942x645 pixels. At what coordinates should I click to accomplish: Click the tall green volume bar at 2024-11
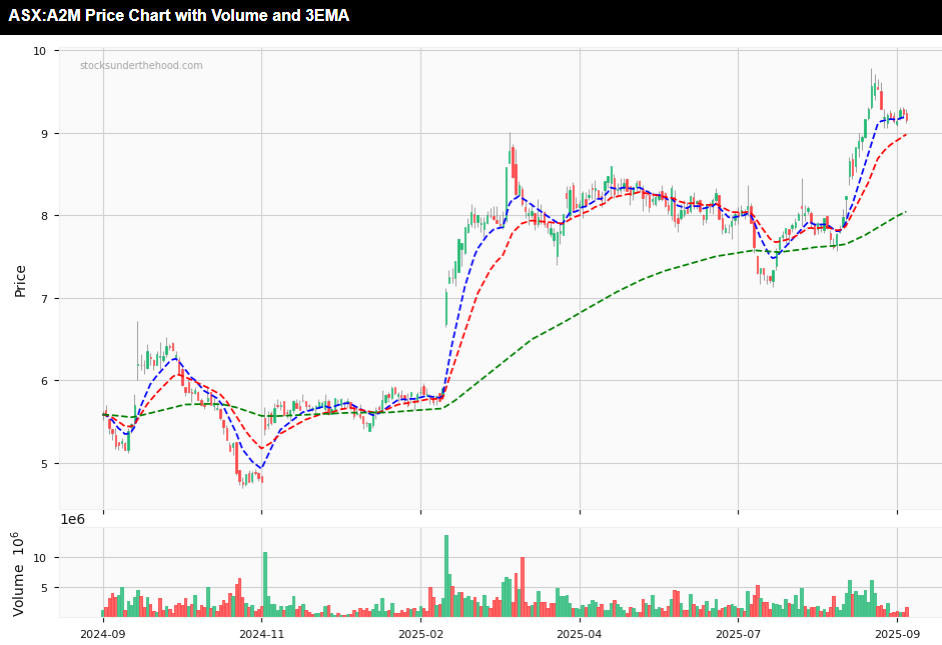(265, 583)
